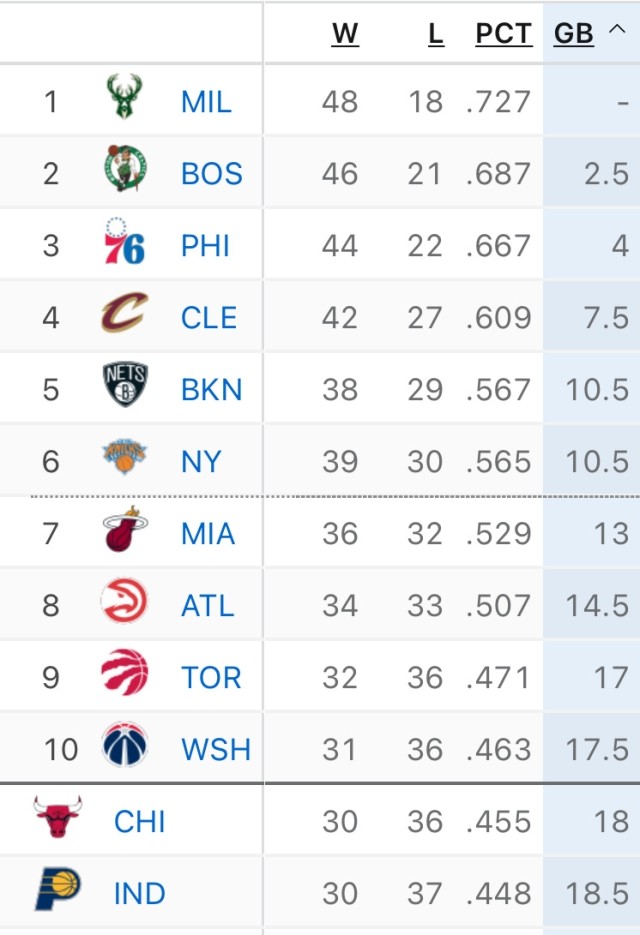
Task: Sort standings by W column
Action: point(345,34)
